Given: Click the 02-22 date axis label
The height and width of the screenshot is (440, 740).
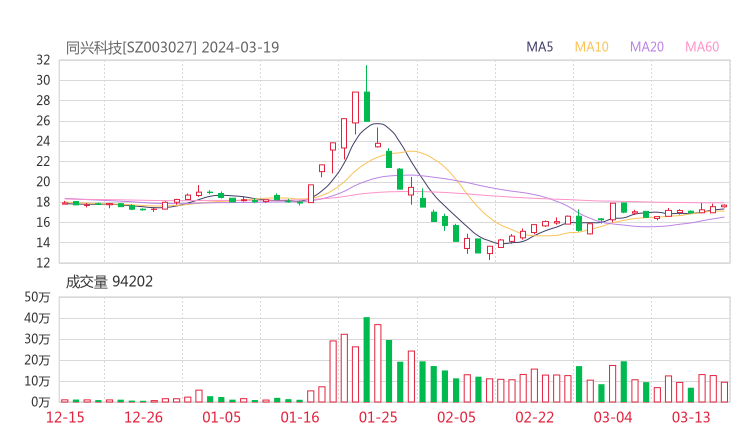Looking at the screenshot, I should click(x=534, y=417).
